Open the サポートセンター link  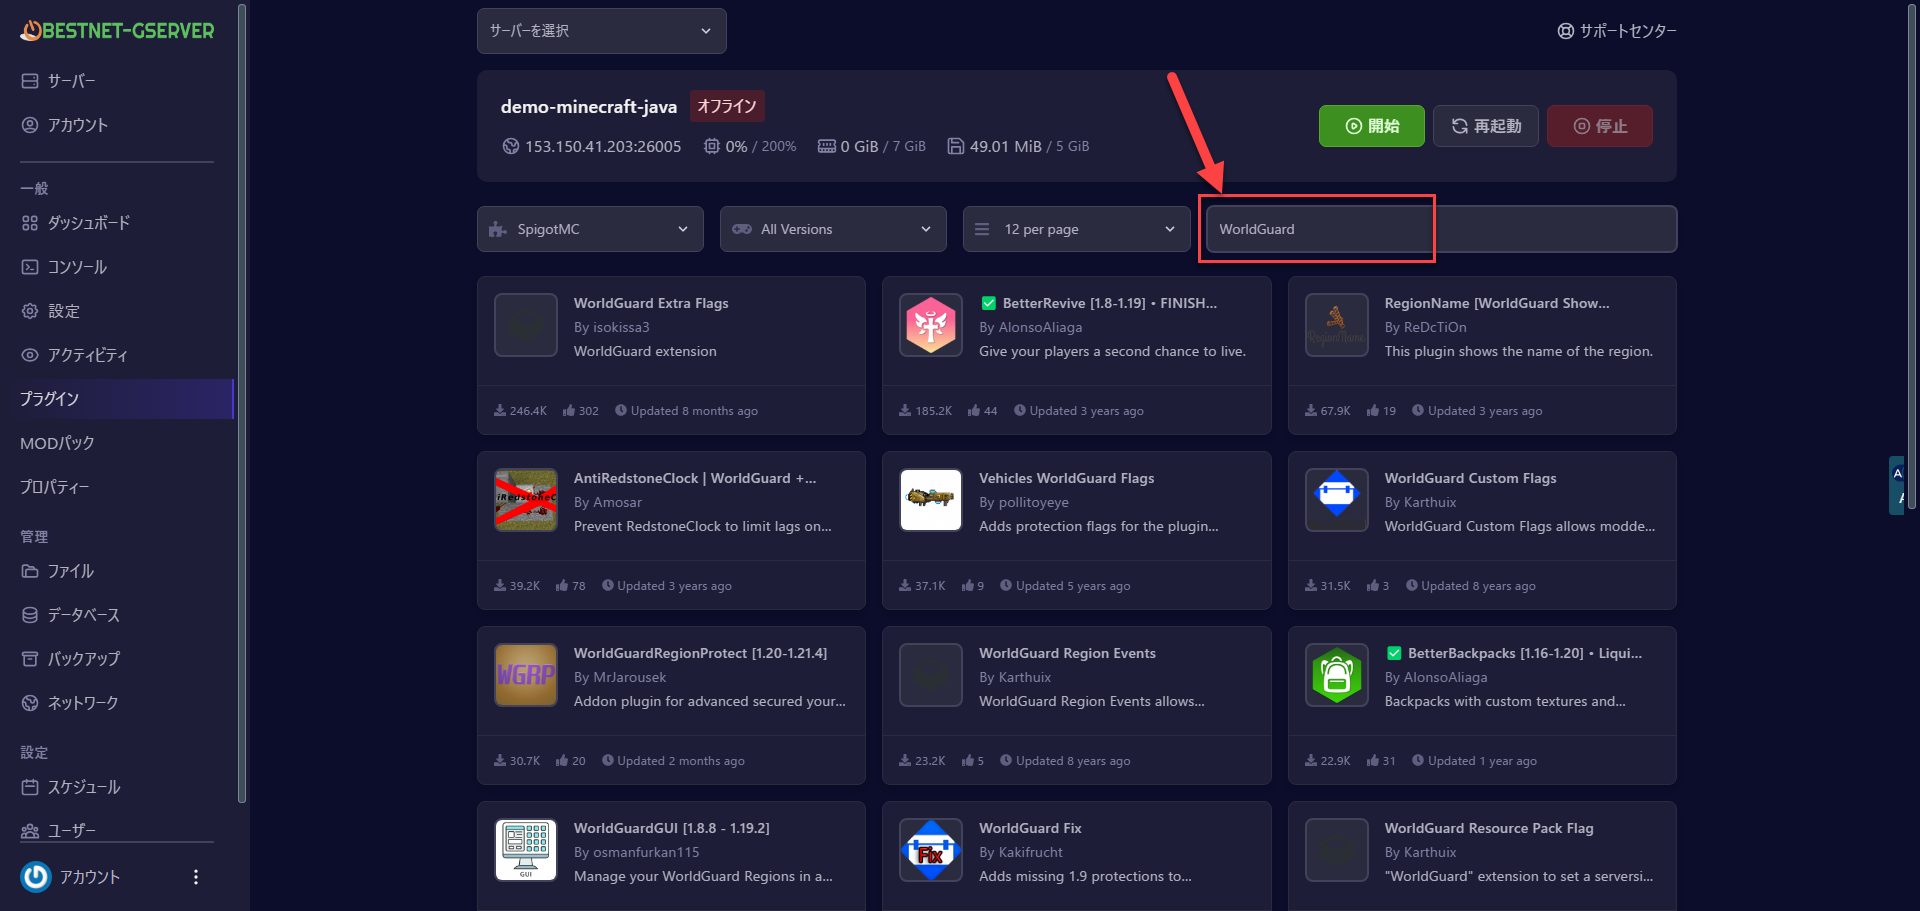tap(1617, 31)
